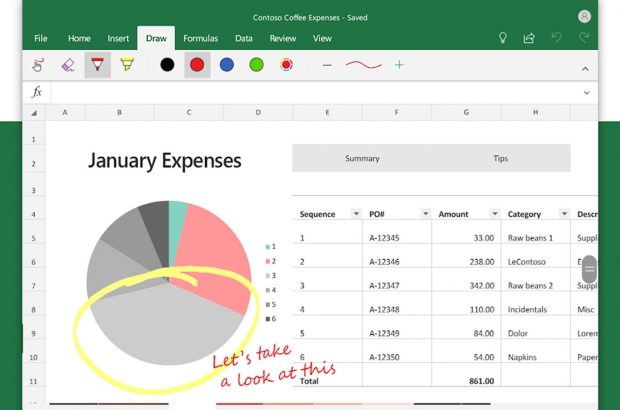Image resolution: width=620 pixels, height=410 pixels.
Task: Click the total 861.00 cell
Action: tap(481, 381)
